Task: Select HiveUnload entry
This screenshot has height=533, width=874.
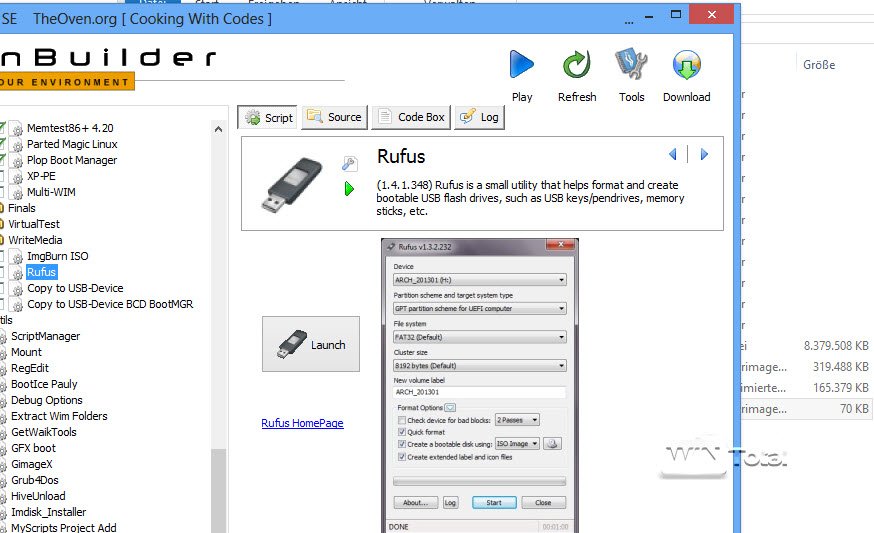Action: point(38,496)
